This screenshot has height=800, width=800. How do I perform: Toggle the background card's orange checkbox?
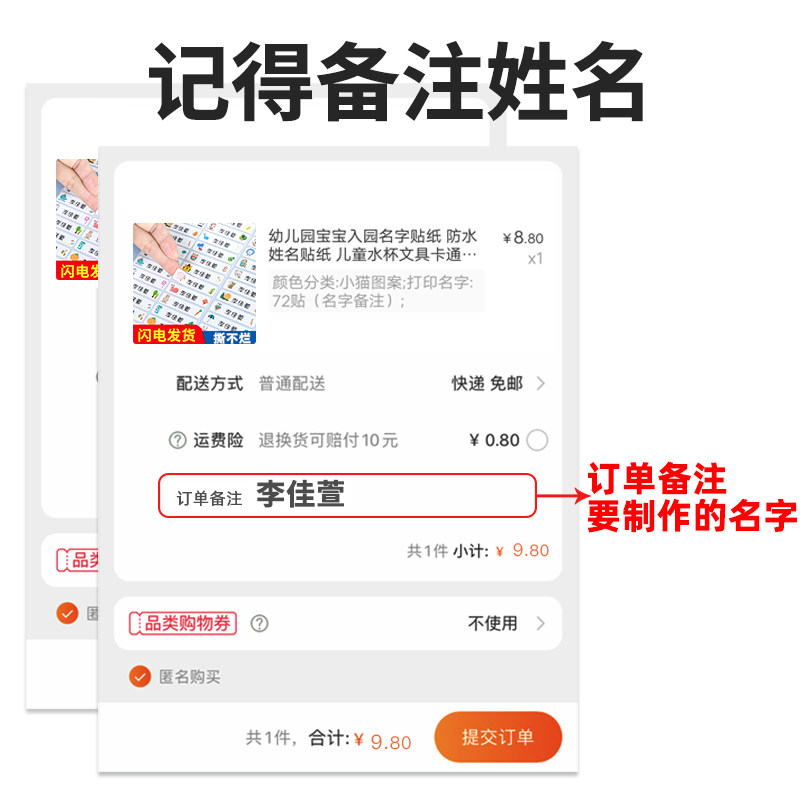pyautogui.click(x=67, y=613)
